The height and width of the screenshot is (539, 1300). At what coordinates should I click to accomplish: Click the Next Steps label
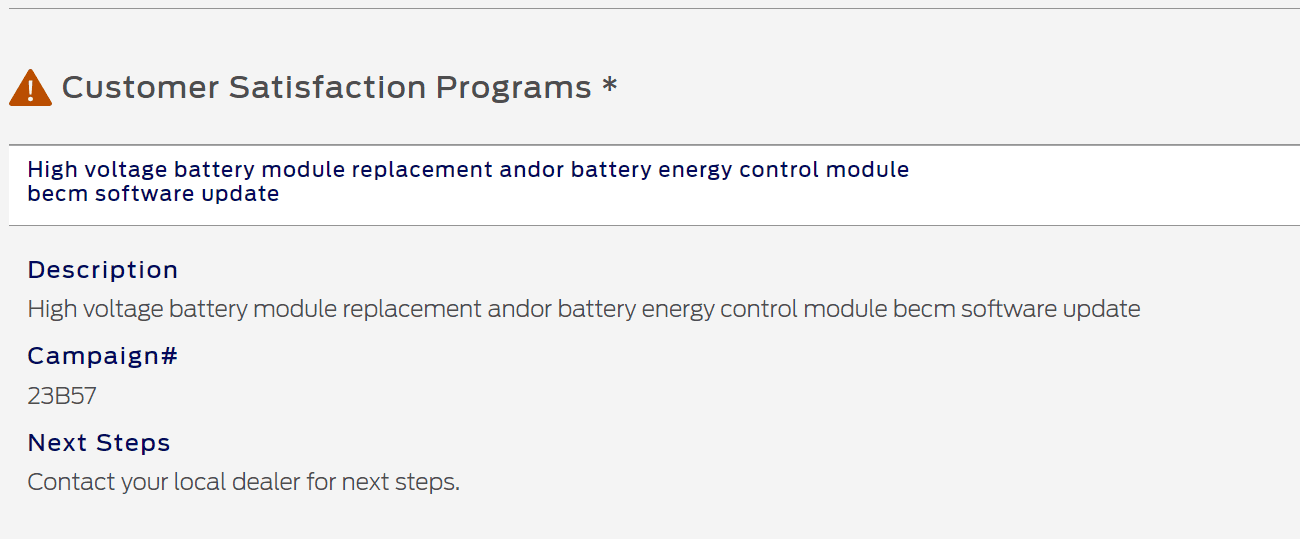pos(99,443)
